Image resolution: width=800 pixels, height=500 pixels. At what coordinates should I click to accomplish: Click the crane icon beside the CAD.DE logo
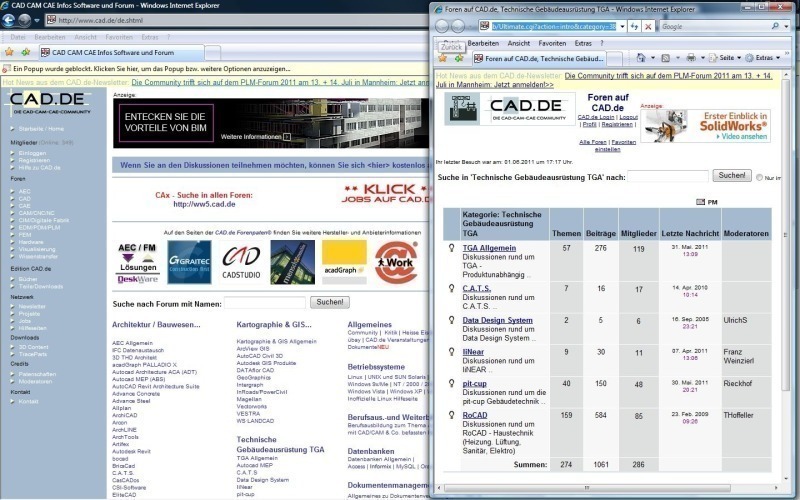click(462, 108)
